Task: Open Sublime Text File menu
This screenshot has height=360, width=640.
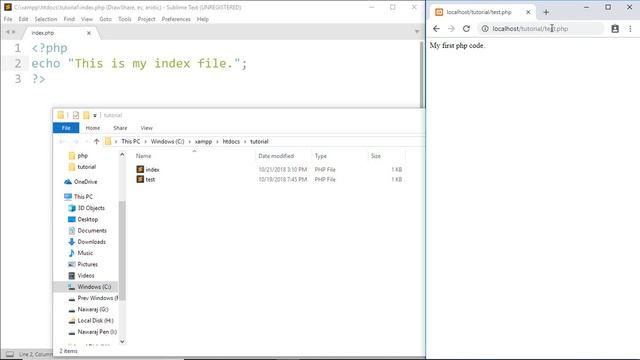Action: (x=8, y=19)
